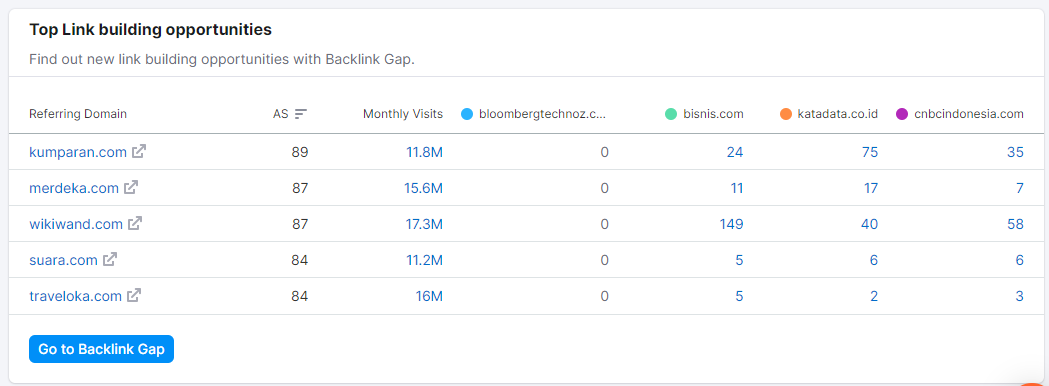Select the Referring Domain column header
Image resolution: width=1049 pixels, height=386 pixels.
pyautogui.click(x=78, y=114)
